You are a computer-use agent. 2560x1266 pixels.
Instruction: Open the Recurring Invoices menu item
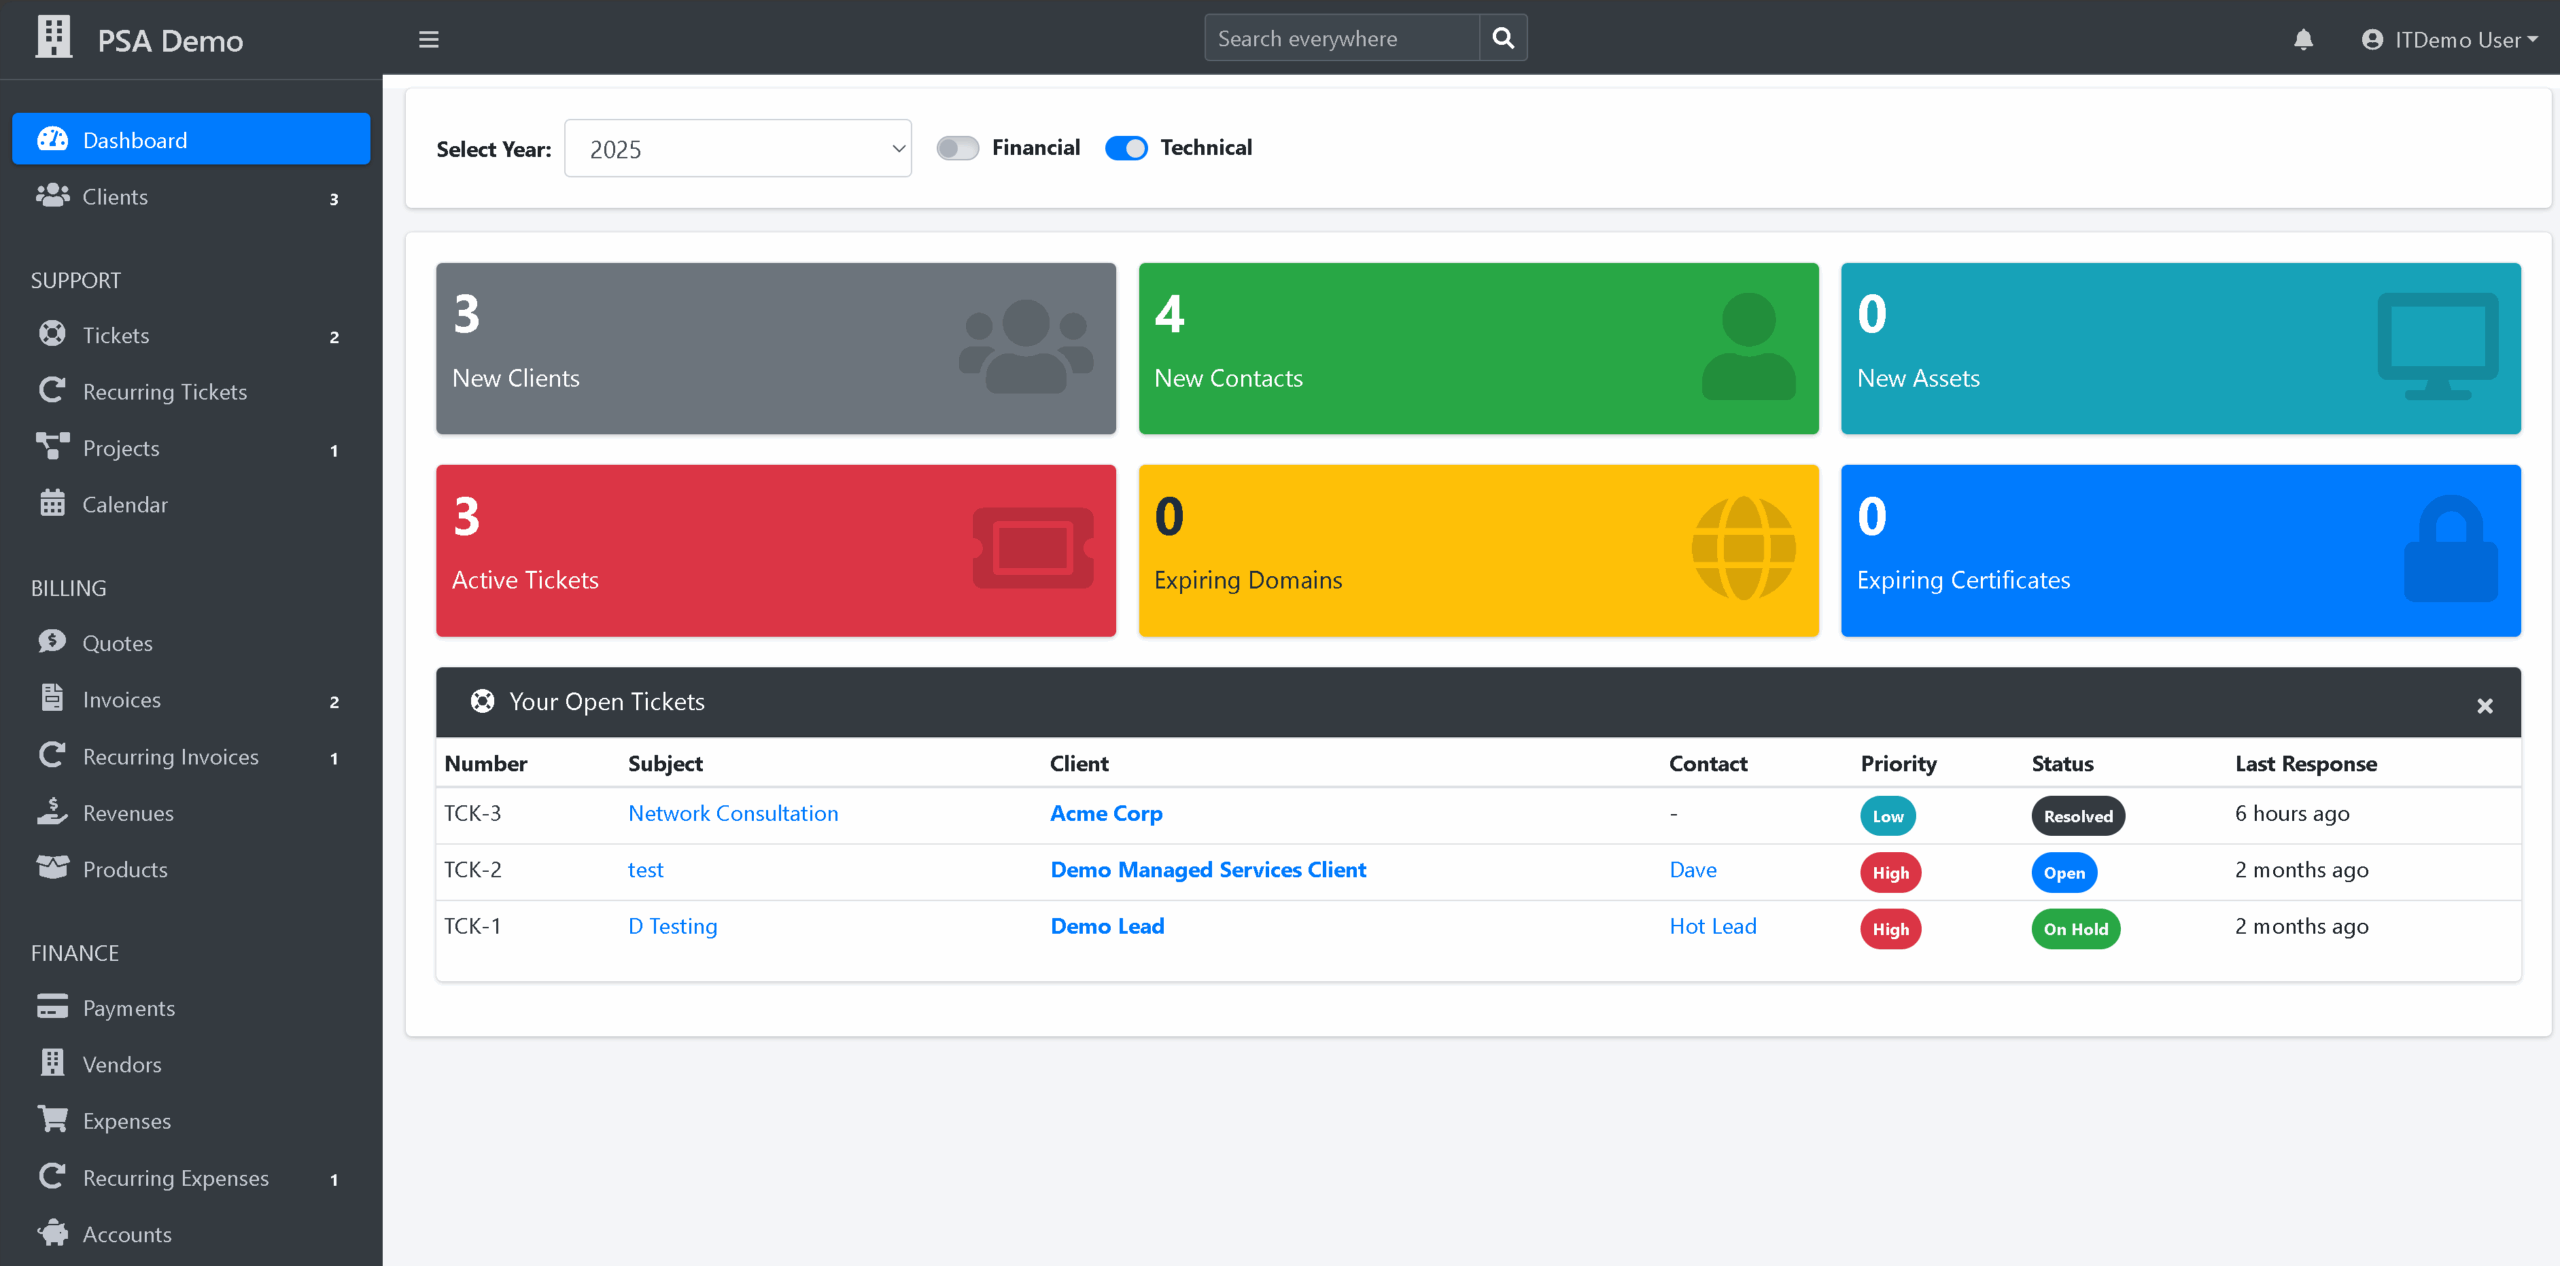171,757
